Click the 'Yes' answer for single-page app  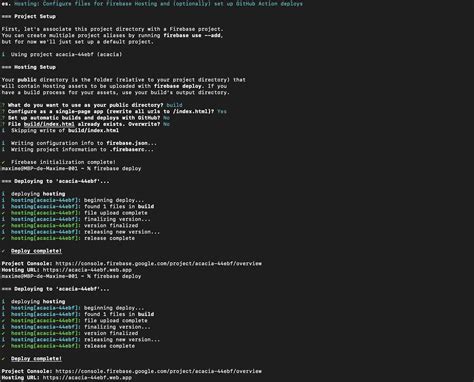point(222,111)
